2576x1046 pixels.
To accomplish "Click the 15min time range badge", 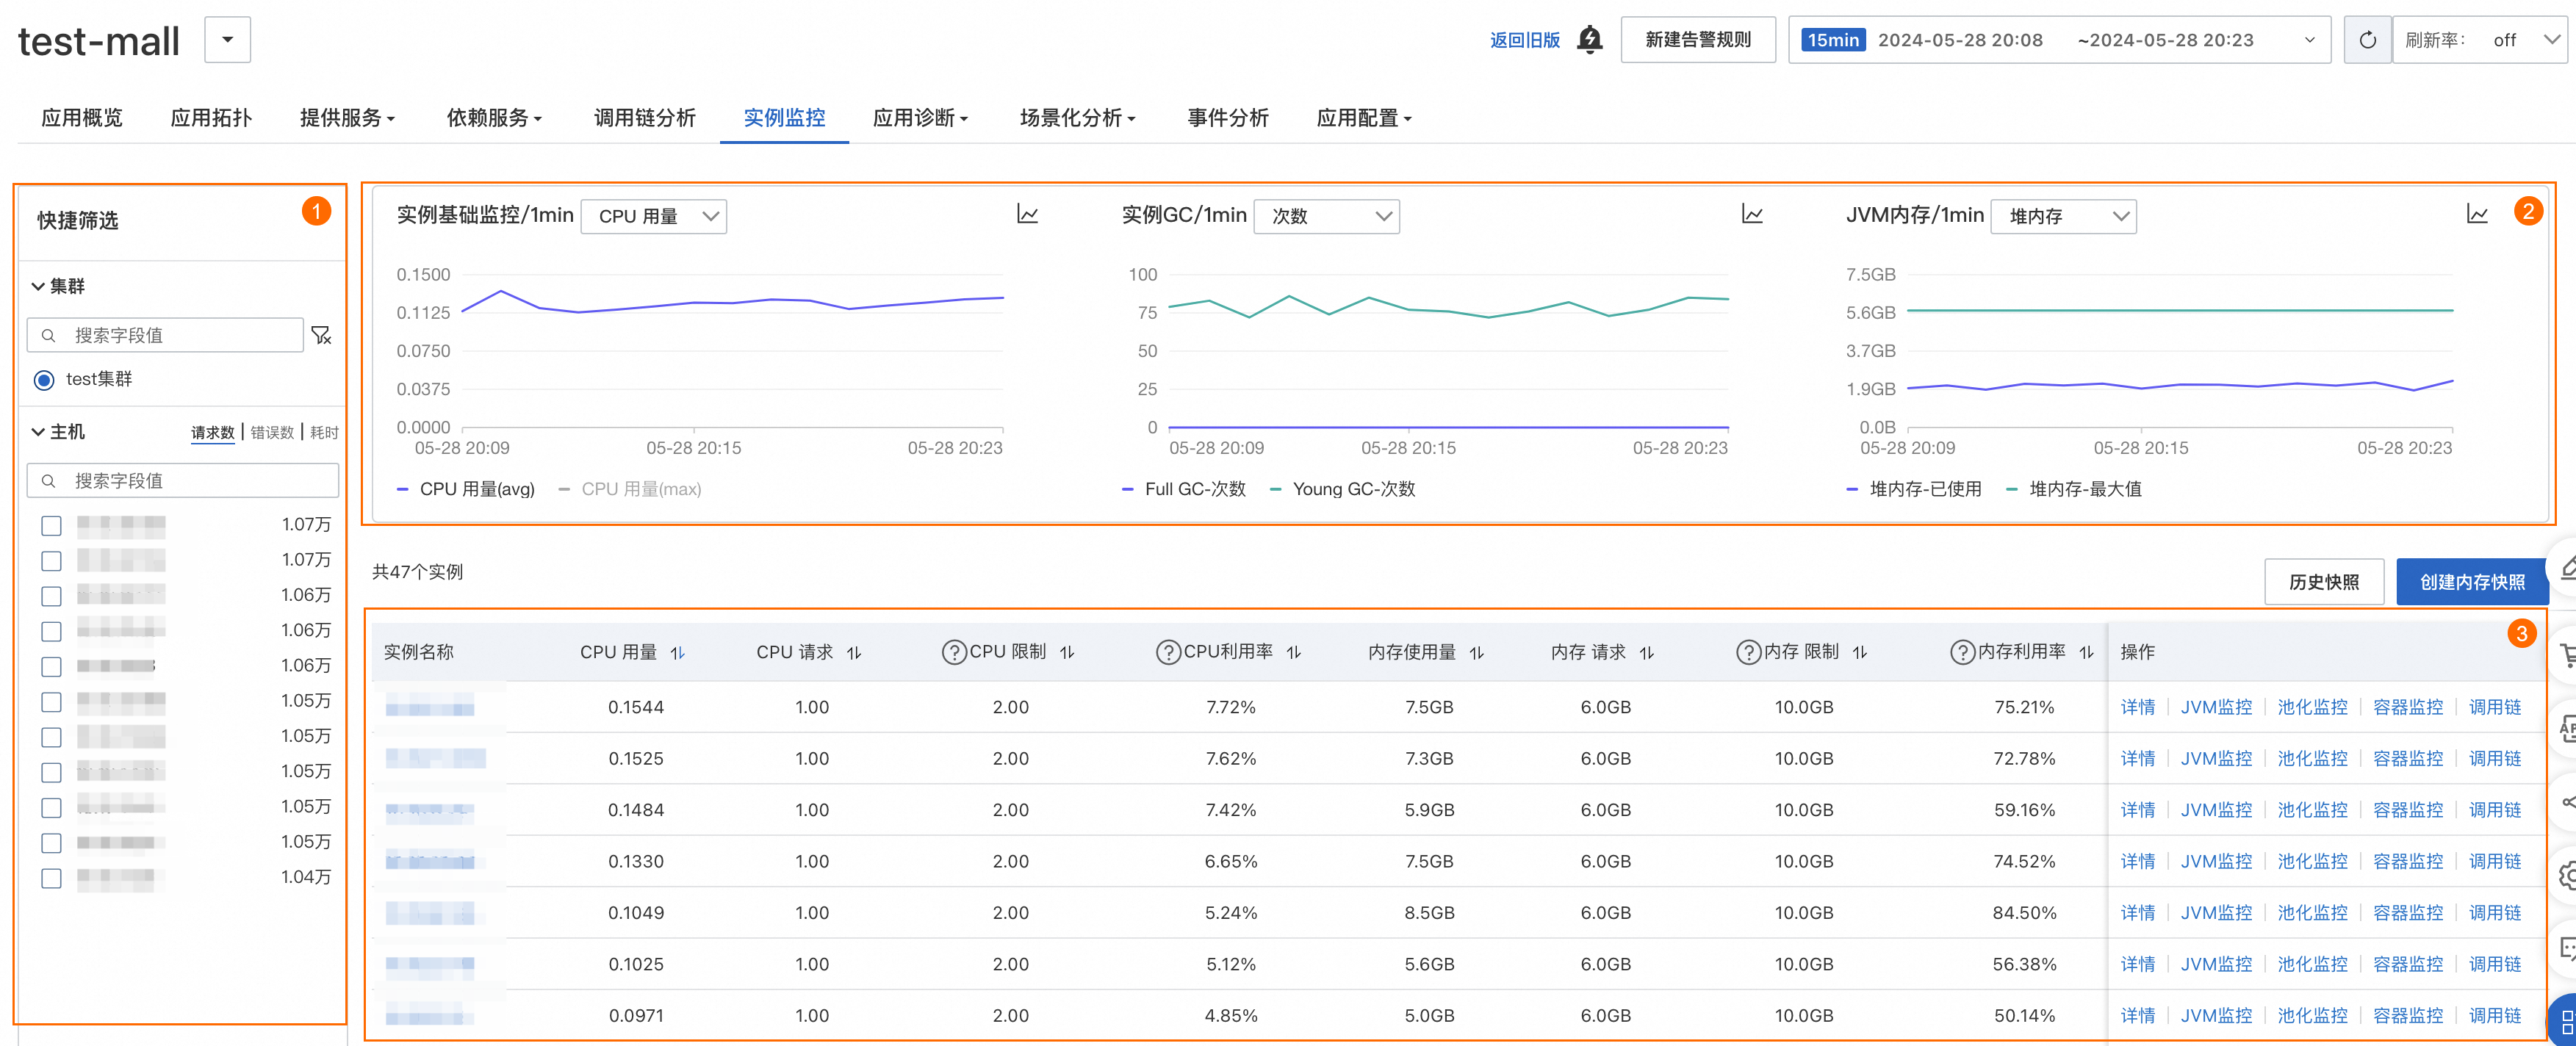I will [x=1833, y=40].
